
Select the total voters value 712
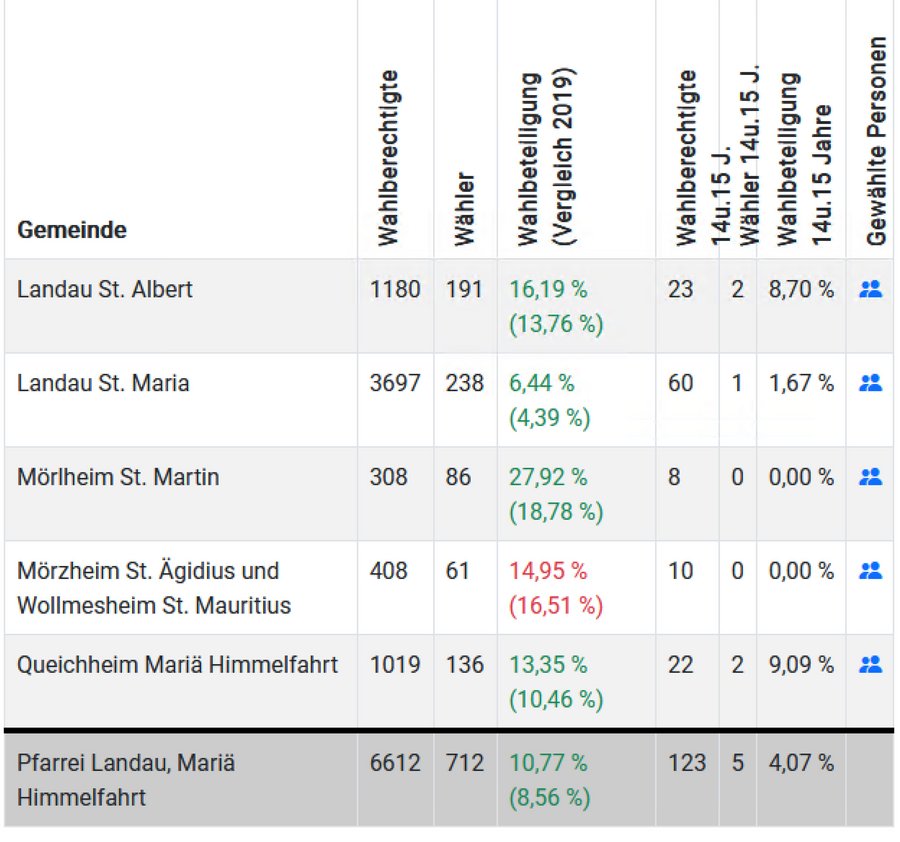tap(465, 763)
